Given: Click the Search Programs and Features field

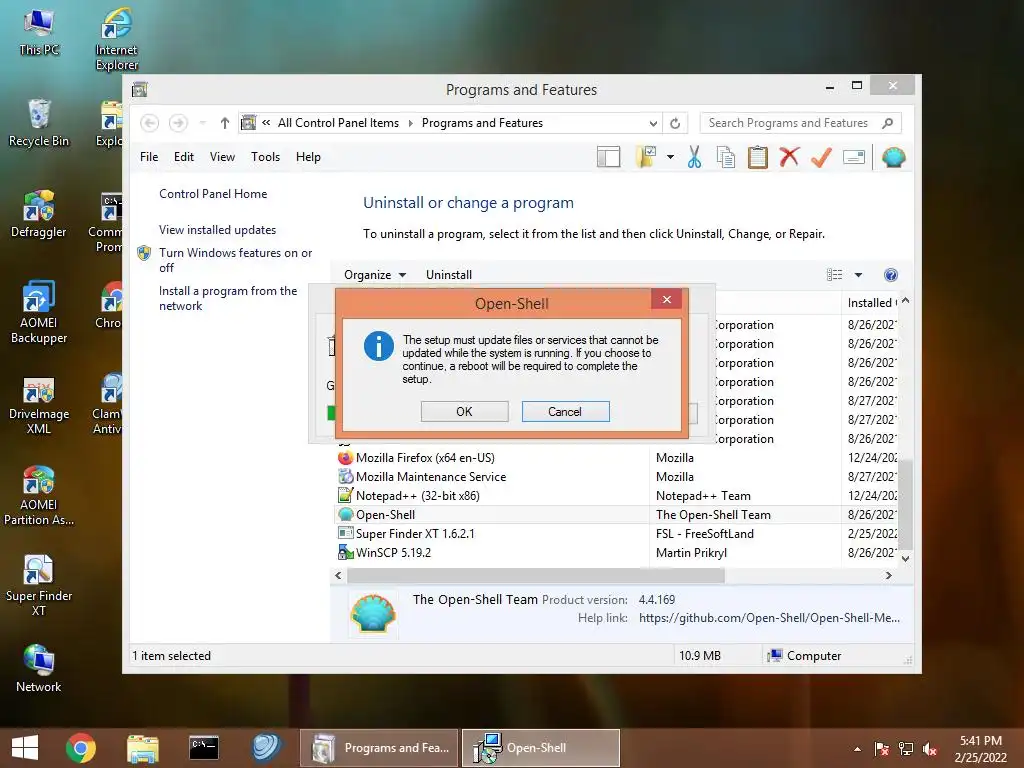Looking at the screenshot, I should [x=801, y=123].
